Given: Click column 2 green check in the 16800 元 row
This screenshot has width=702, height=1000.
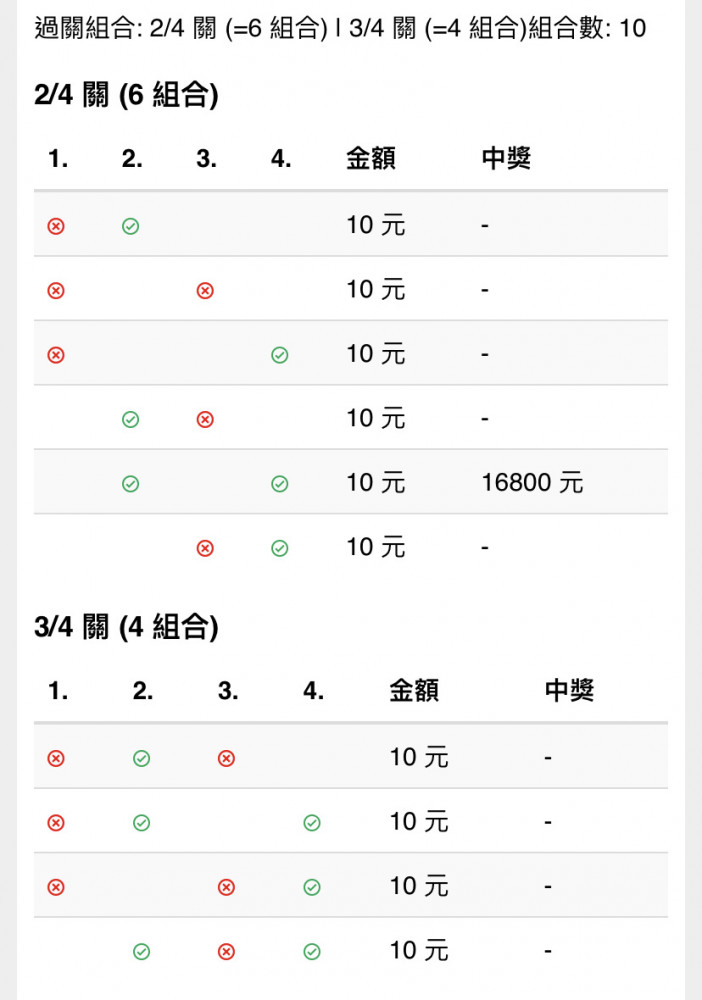Looking at the screenshot, I should 131,484.
